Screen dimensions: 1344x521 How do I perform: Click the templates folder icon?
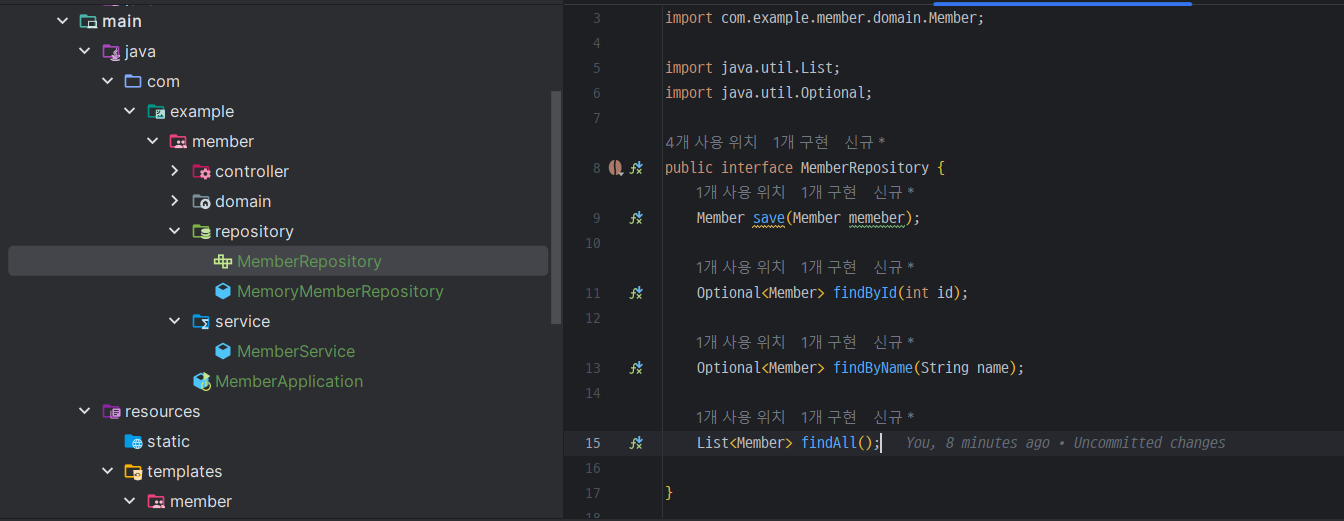133,471
